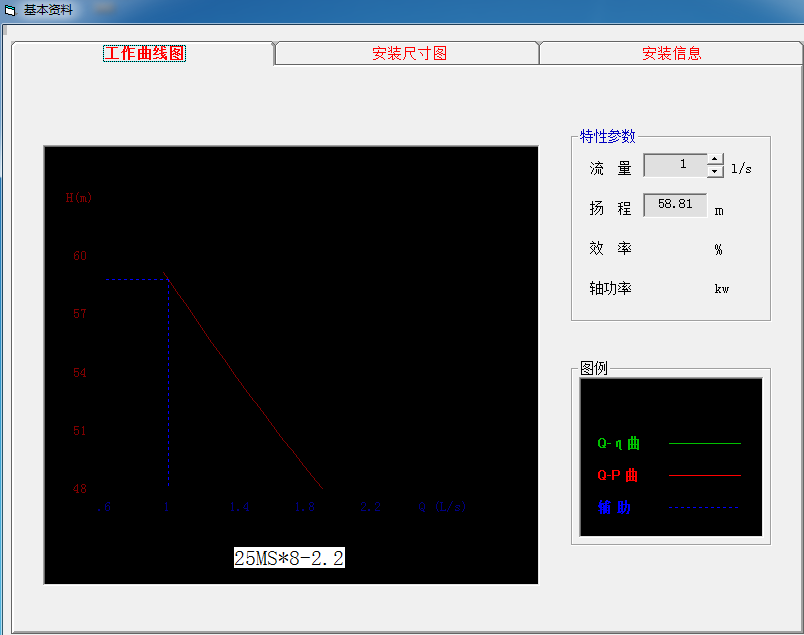The width and height of the screenshot is (804, 635).
Task: Click the Q-η 曲 legend label
Action: [x=618, y=443]
